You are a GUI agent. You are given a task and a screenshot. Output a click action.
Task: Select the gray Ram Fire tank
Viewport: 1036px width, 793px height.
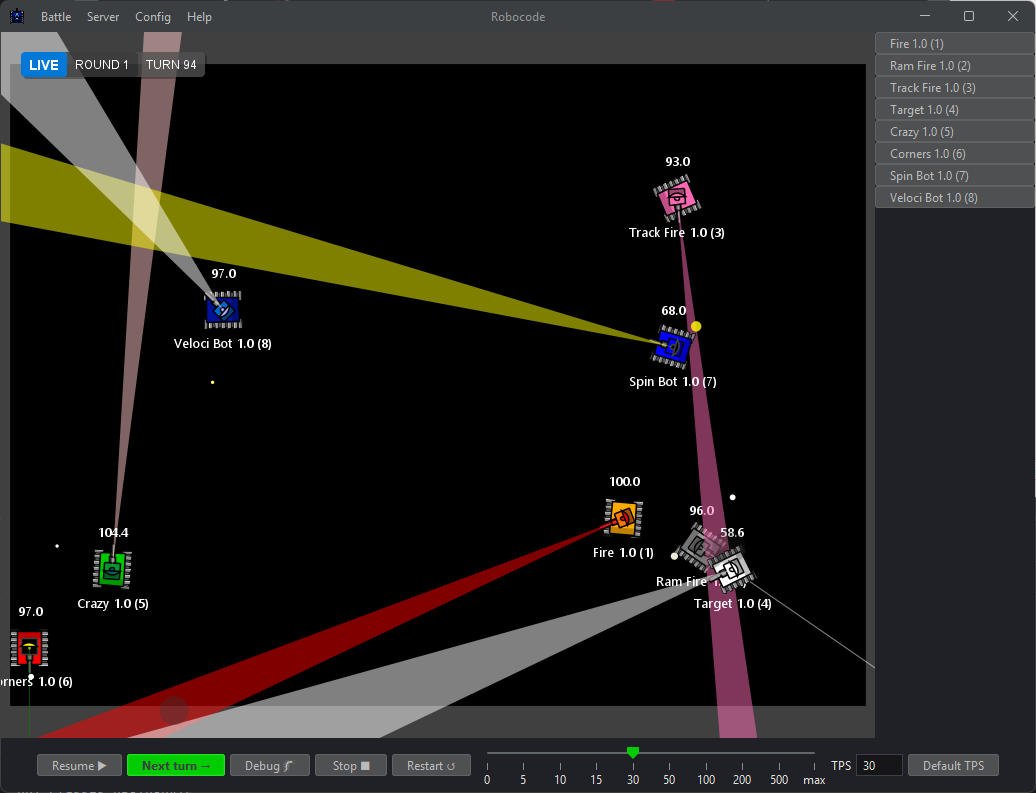click(698, 546)
